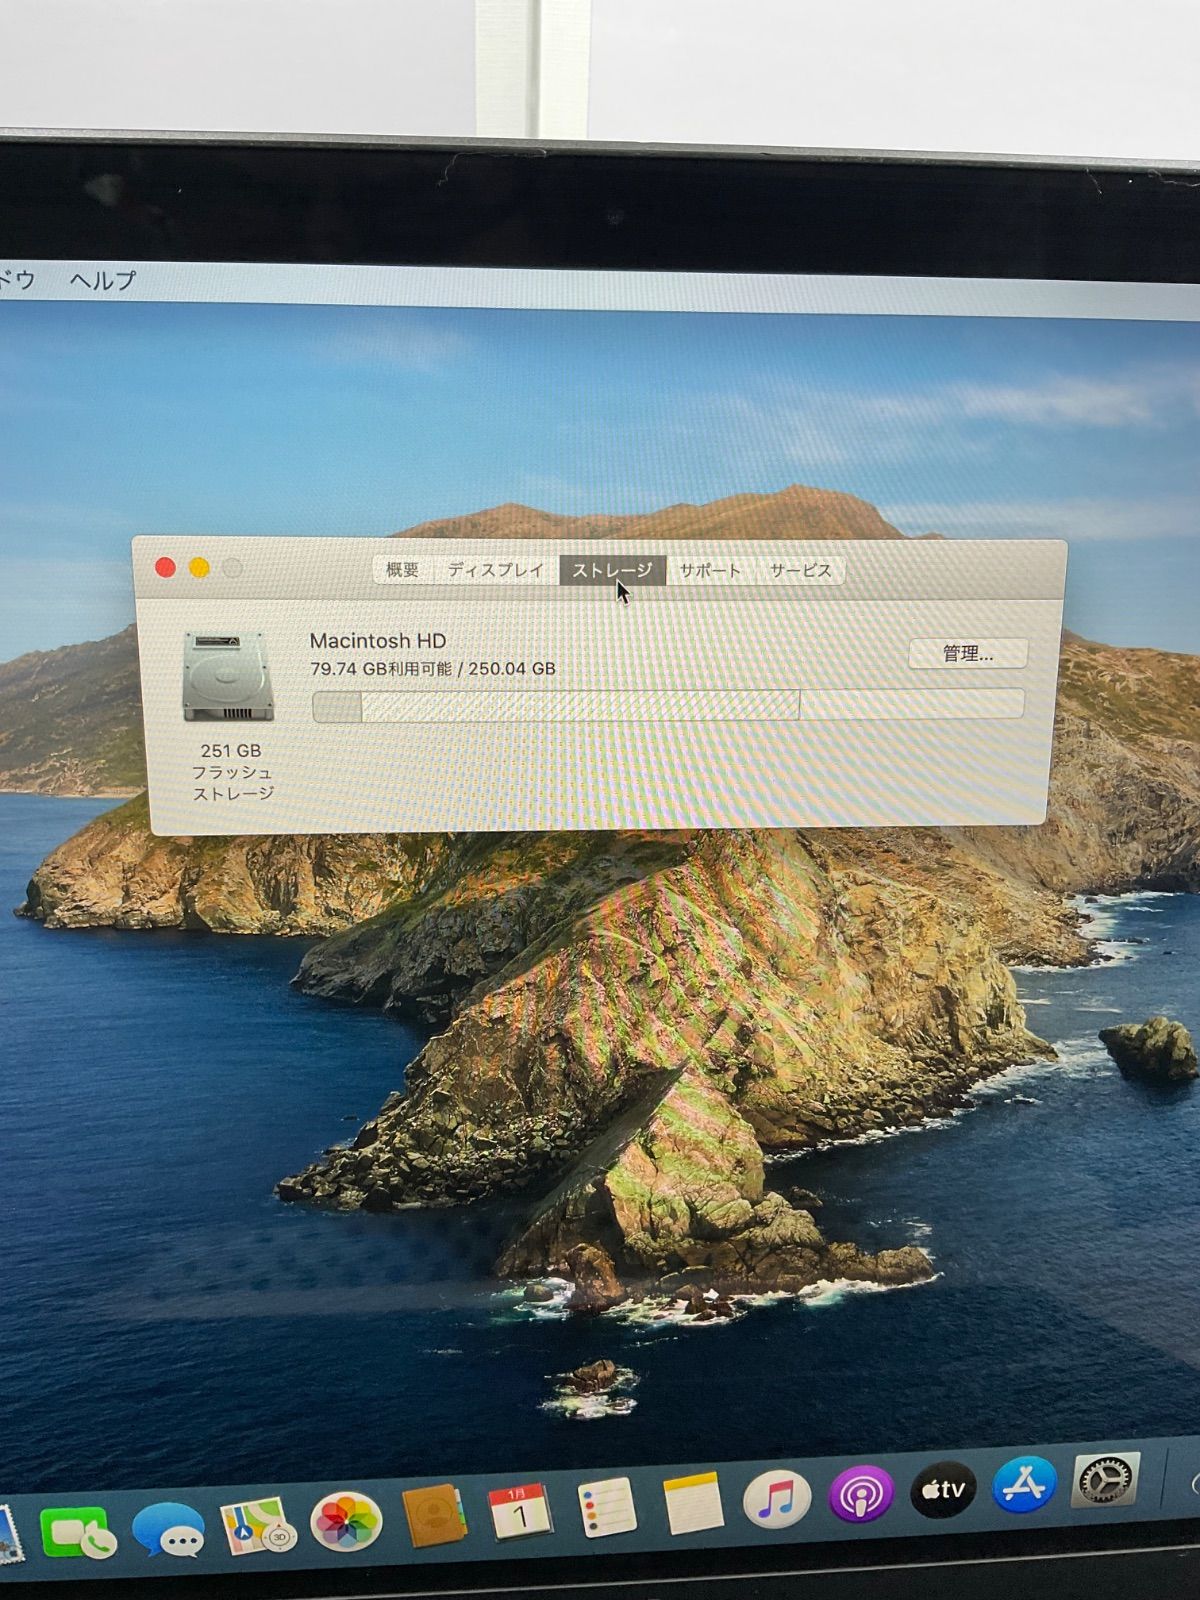Image resolution: width=1200 pixels, height=1600 pixels.
Task: Launch Apple TV from the Dock
Action: (x=943, y=1489)
